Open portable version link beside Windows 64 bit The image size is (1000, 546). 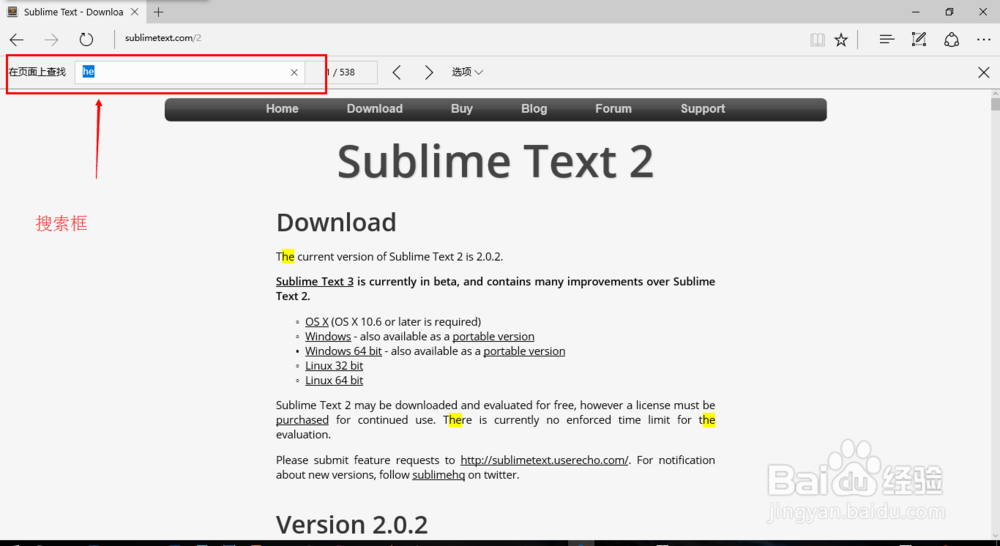coord(524,351)
